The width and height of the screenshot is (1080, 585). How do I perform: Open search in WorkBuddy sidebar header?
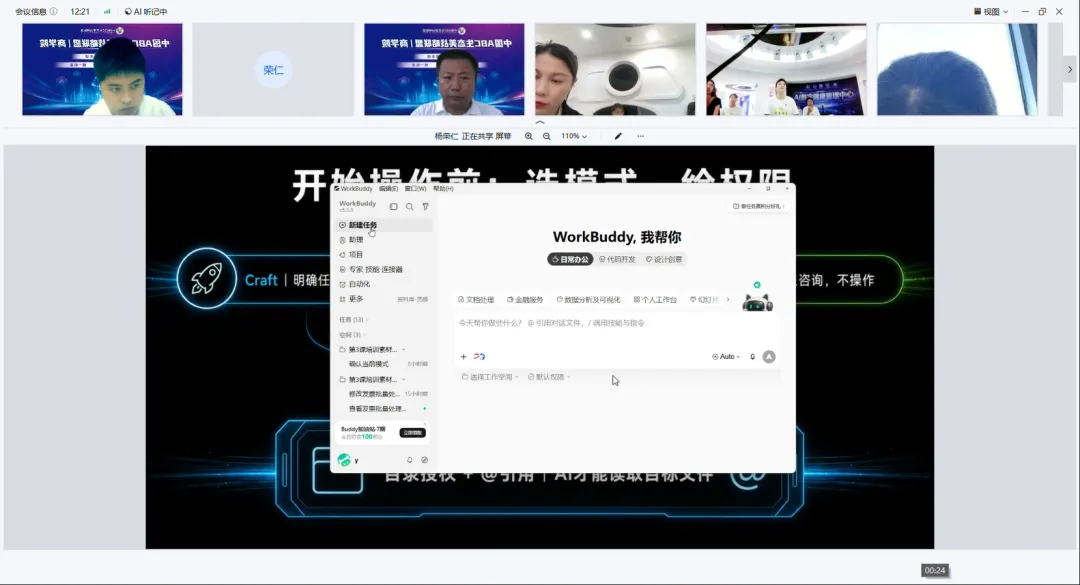click(410, 206)
